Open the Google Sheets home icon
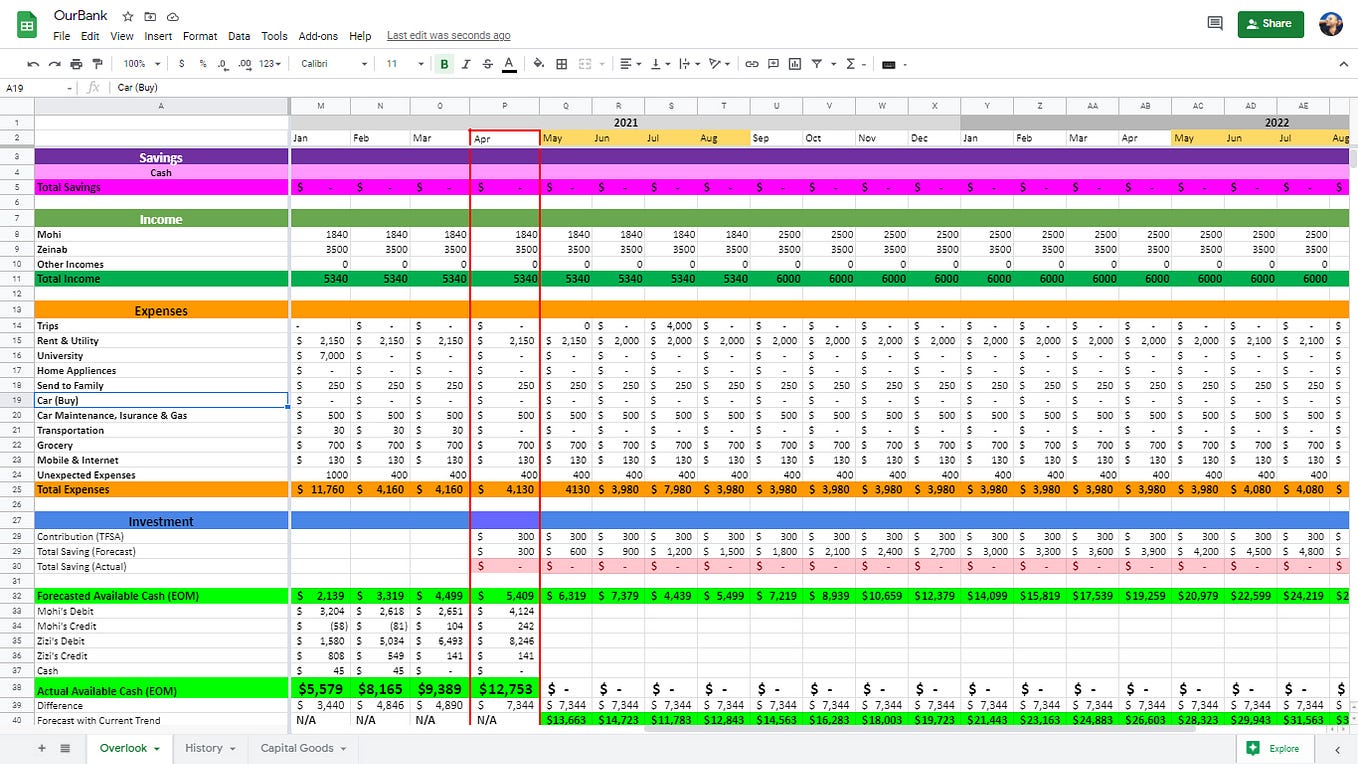 27,24
